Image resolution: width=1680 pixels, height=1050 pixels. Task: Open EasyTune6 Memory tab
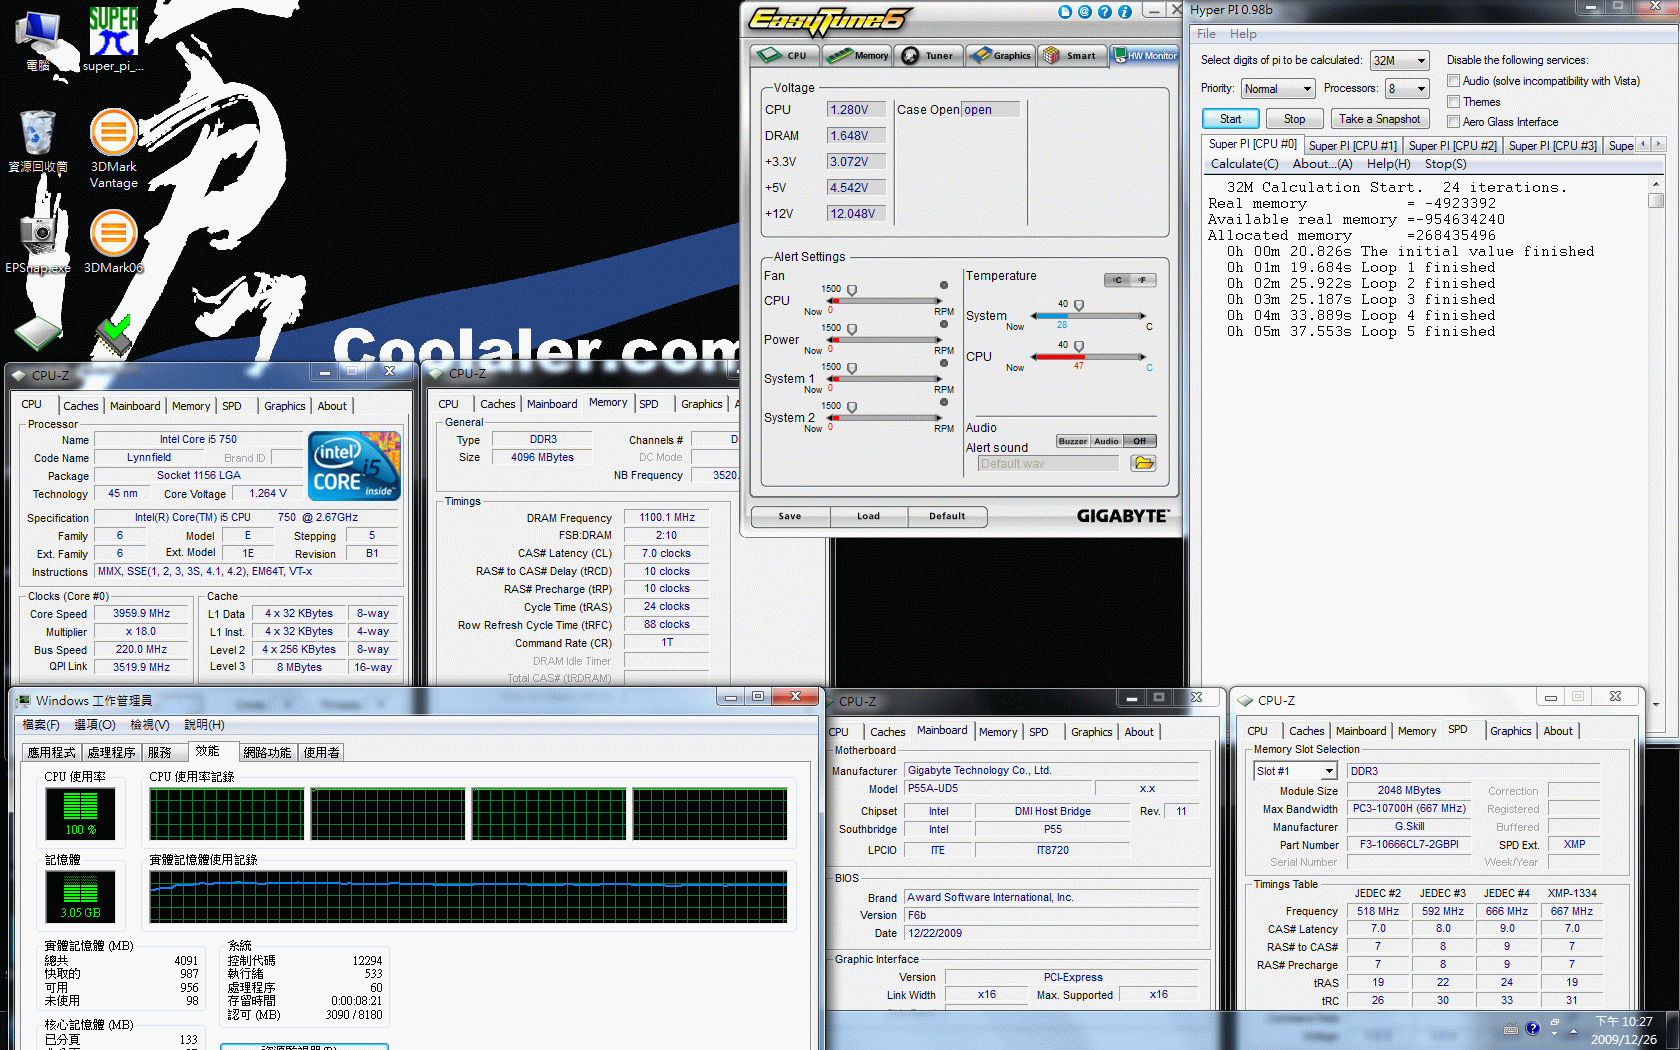(x=858, y=56)
